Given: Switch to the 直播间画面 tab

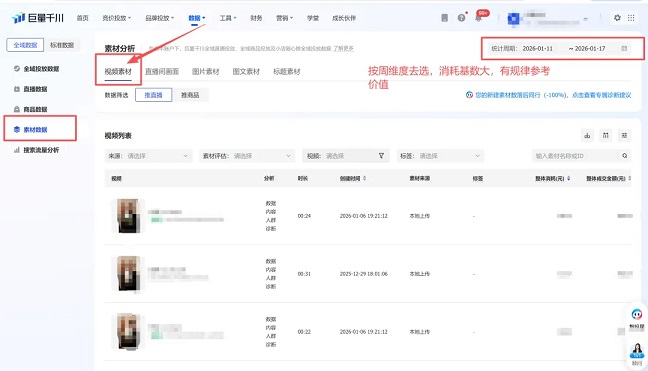Looking at the screenshot, I should coord(162,71).
